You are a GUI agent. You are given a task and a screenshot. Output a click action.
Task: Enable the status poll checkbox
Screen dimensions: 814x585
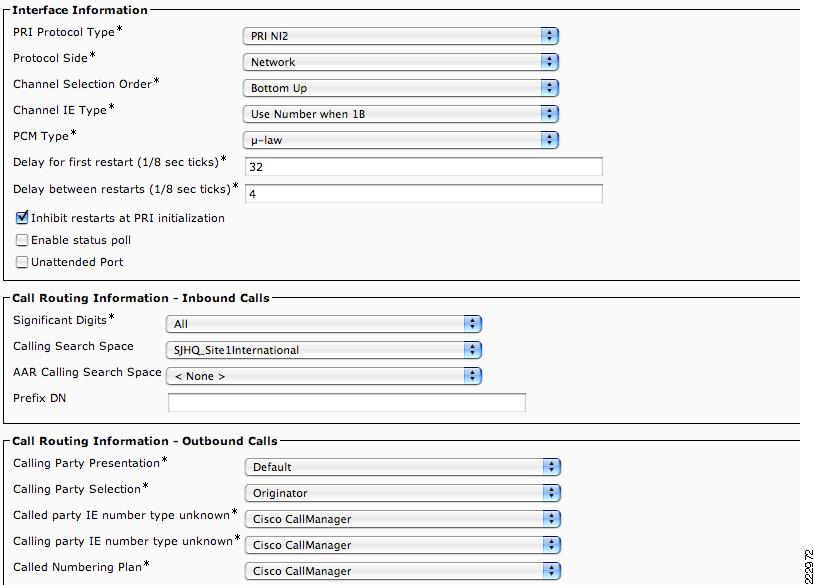coord(22,240)
